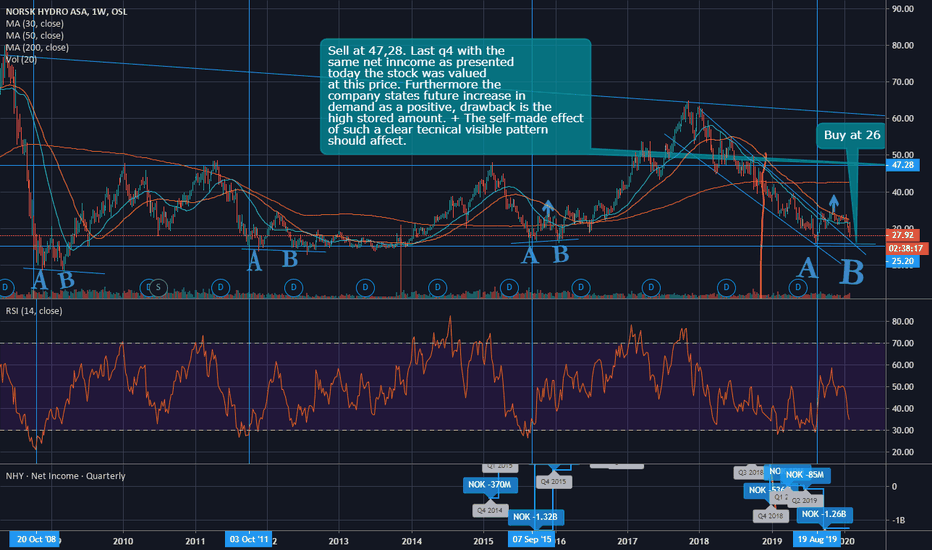The height and width of the screenshot is (550, 932).
Task: Click the Q3 2018 quarter tag
Action: tap(749, 472)
